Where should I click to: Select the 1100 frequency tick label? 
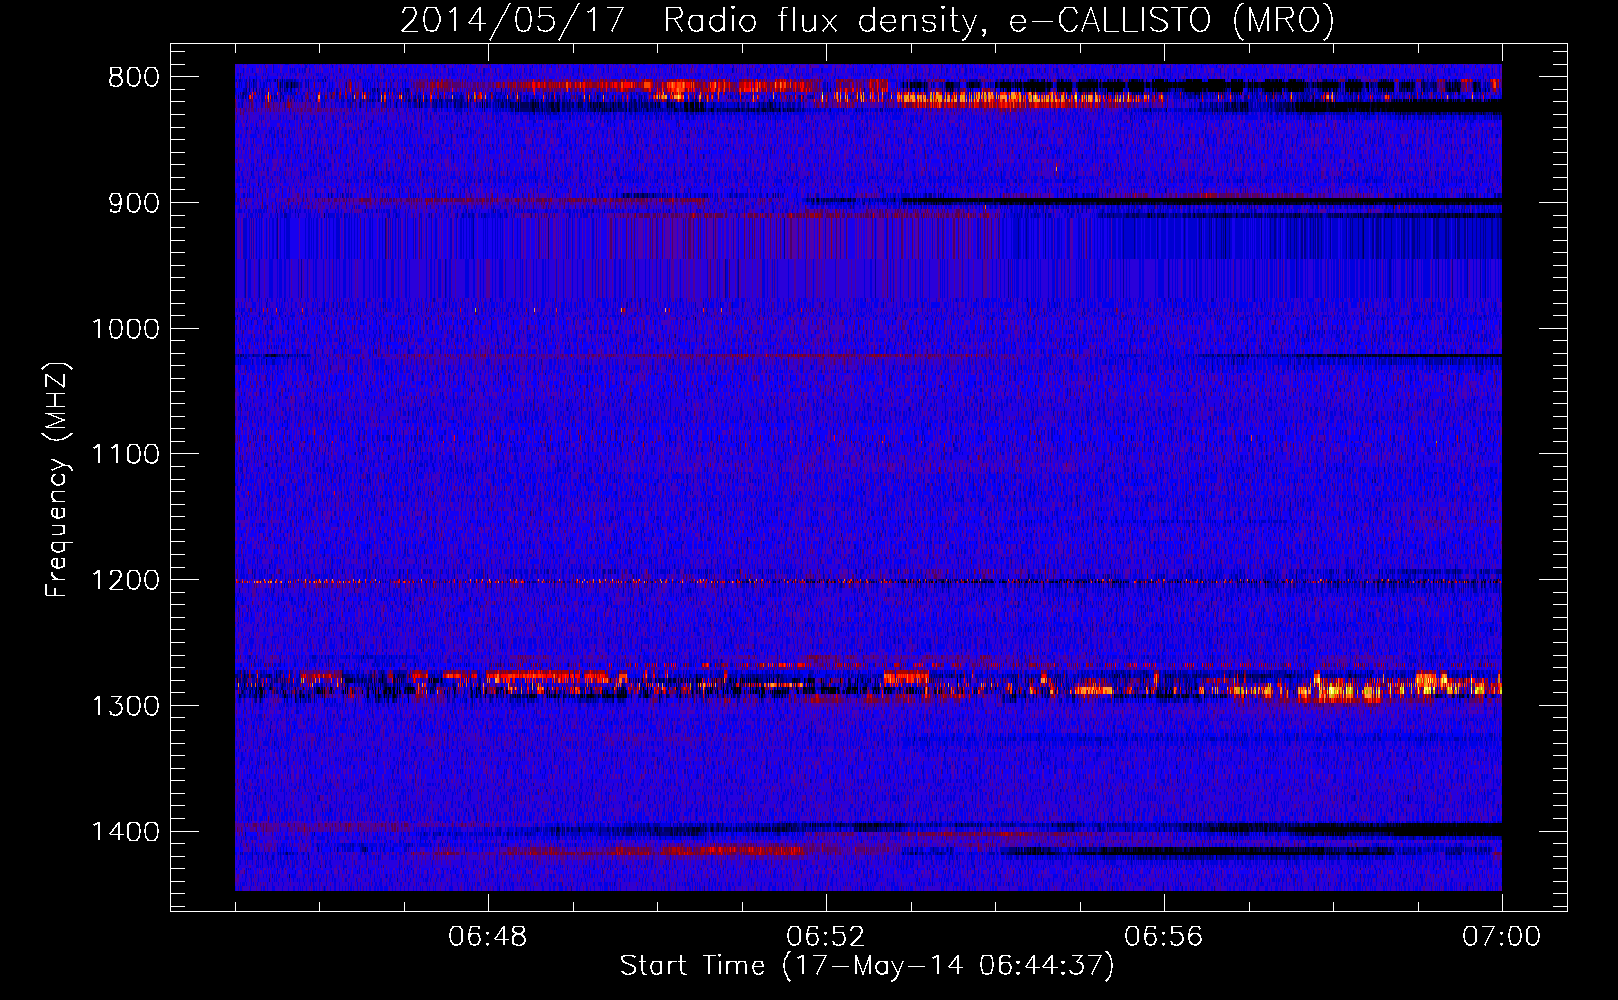[x=125, y=455]
